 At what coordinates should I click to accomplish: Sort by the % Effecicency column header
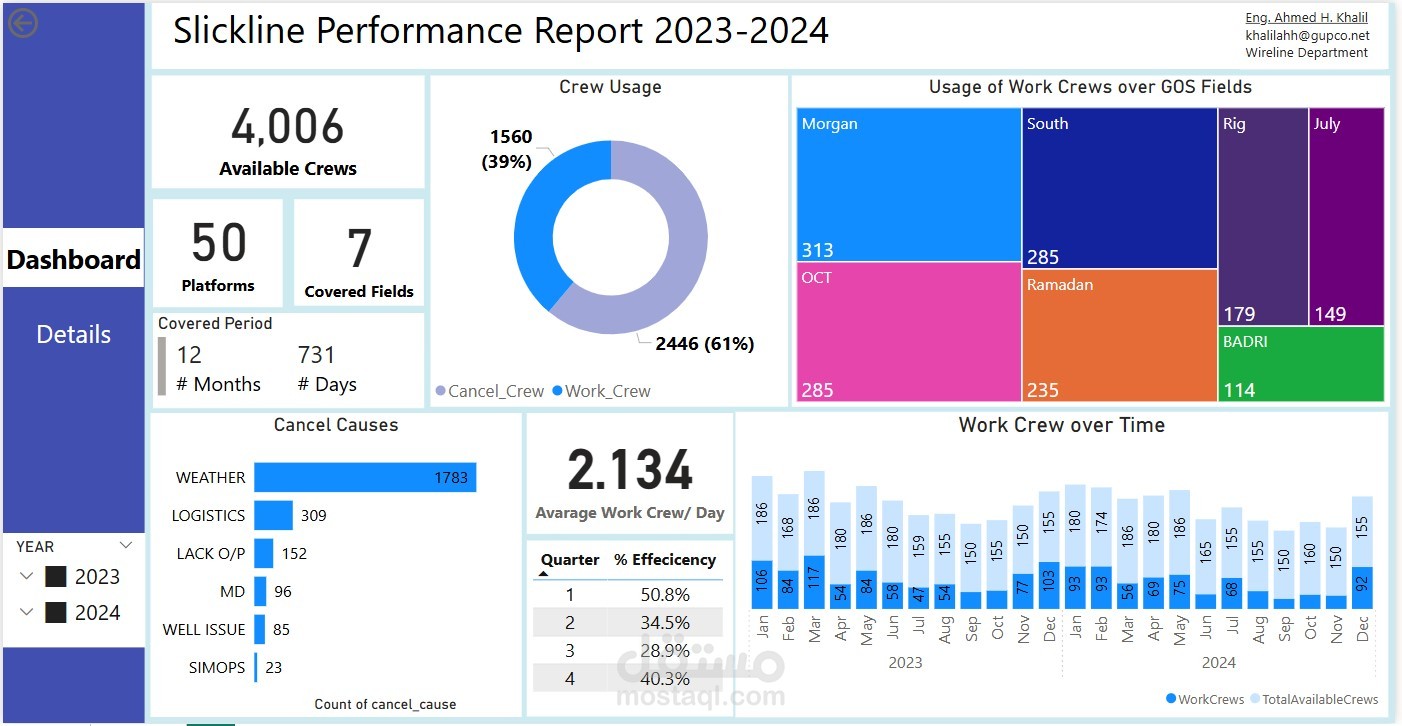point(665,560)
